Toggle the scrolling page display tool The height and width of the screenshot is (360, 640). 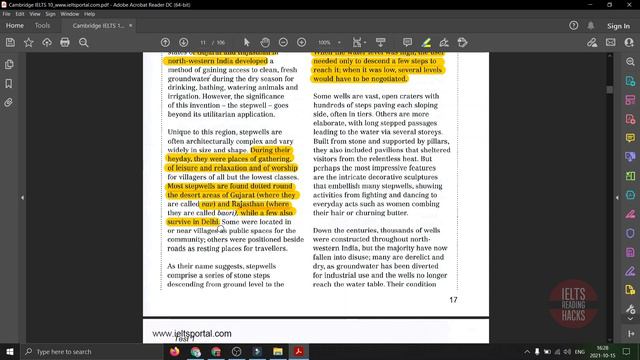coord(380,42)
